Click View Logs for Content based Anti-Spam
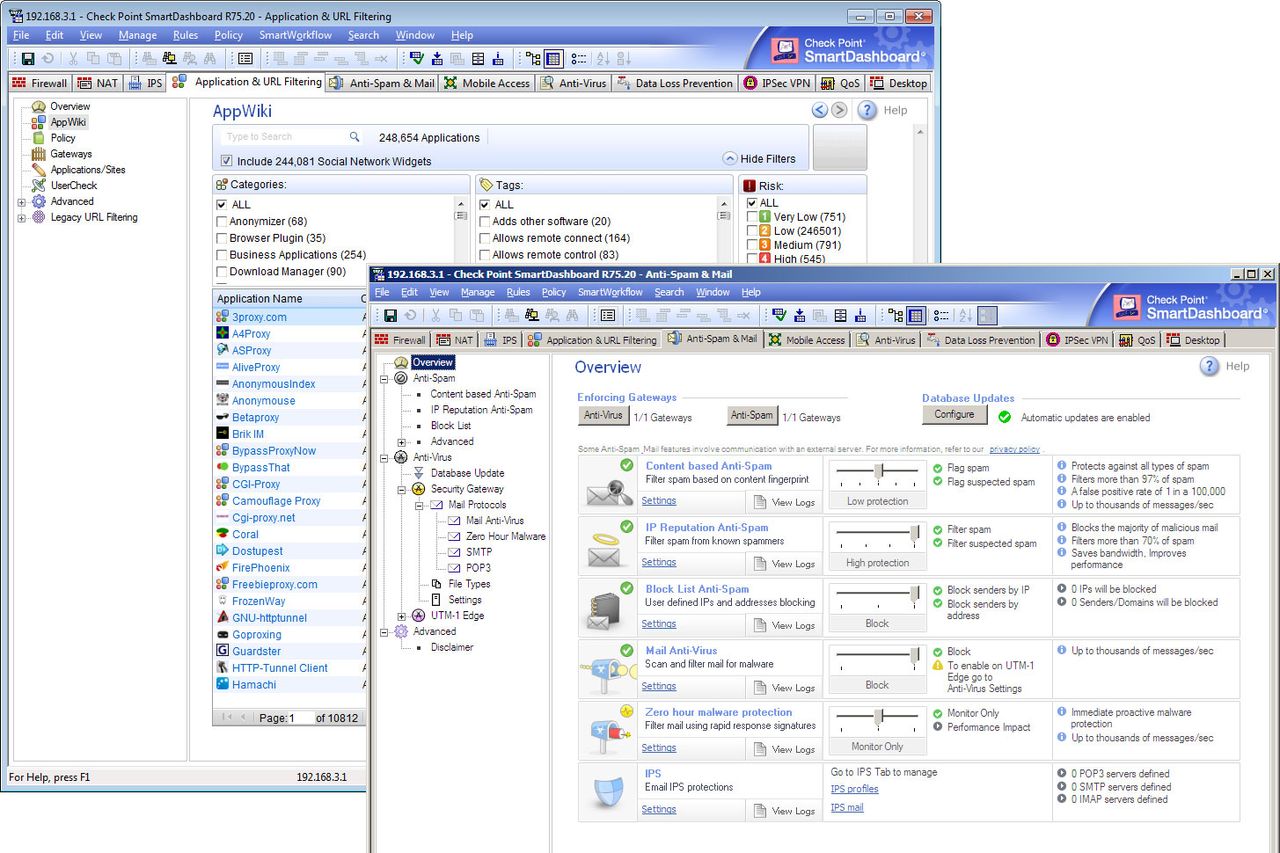Screen dimensions: 1280x853 pyautogui.click(x=784, y=502)
